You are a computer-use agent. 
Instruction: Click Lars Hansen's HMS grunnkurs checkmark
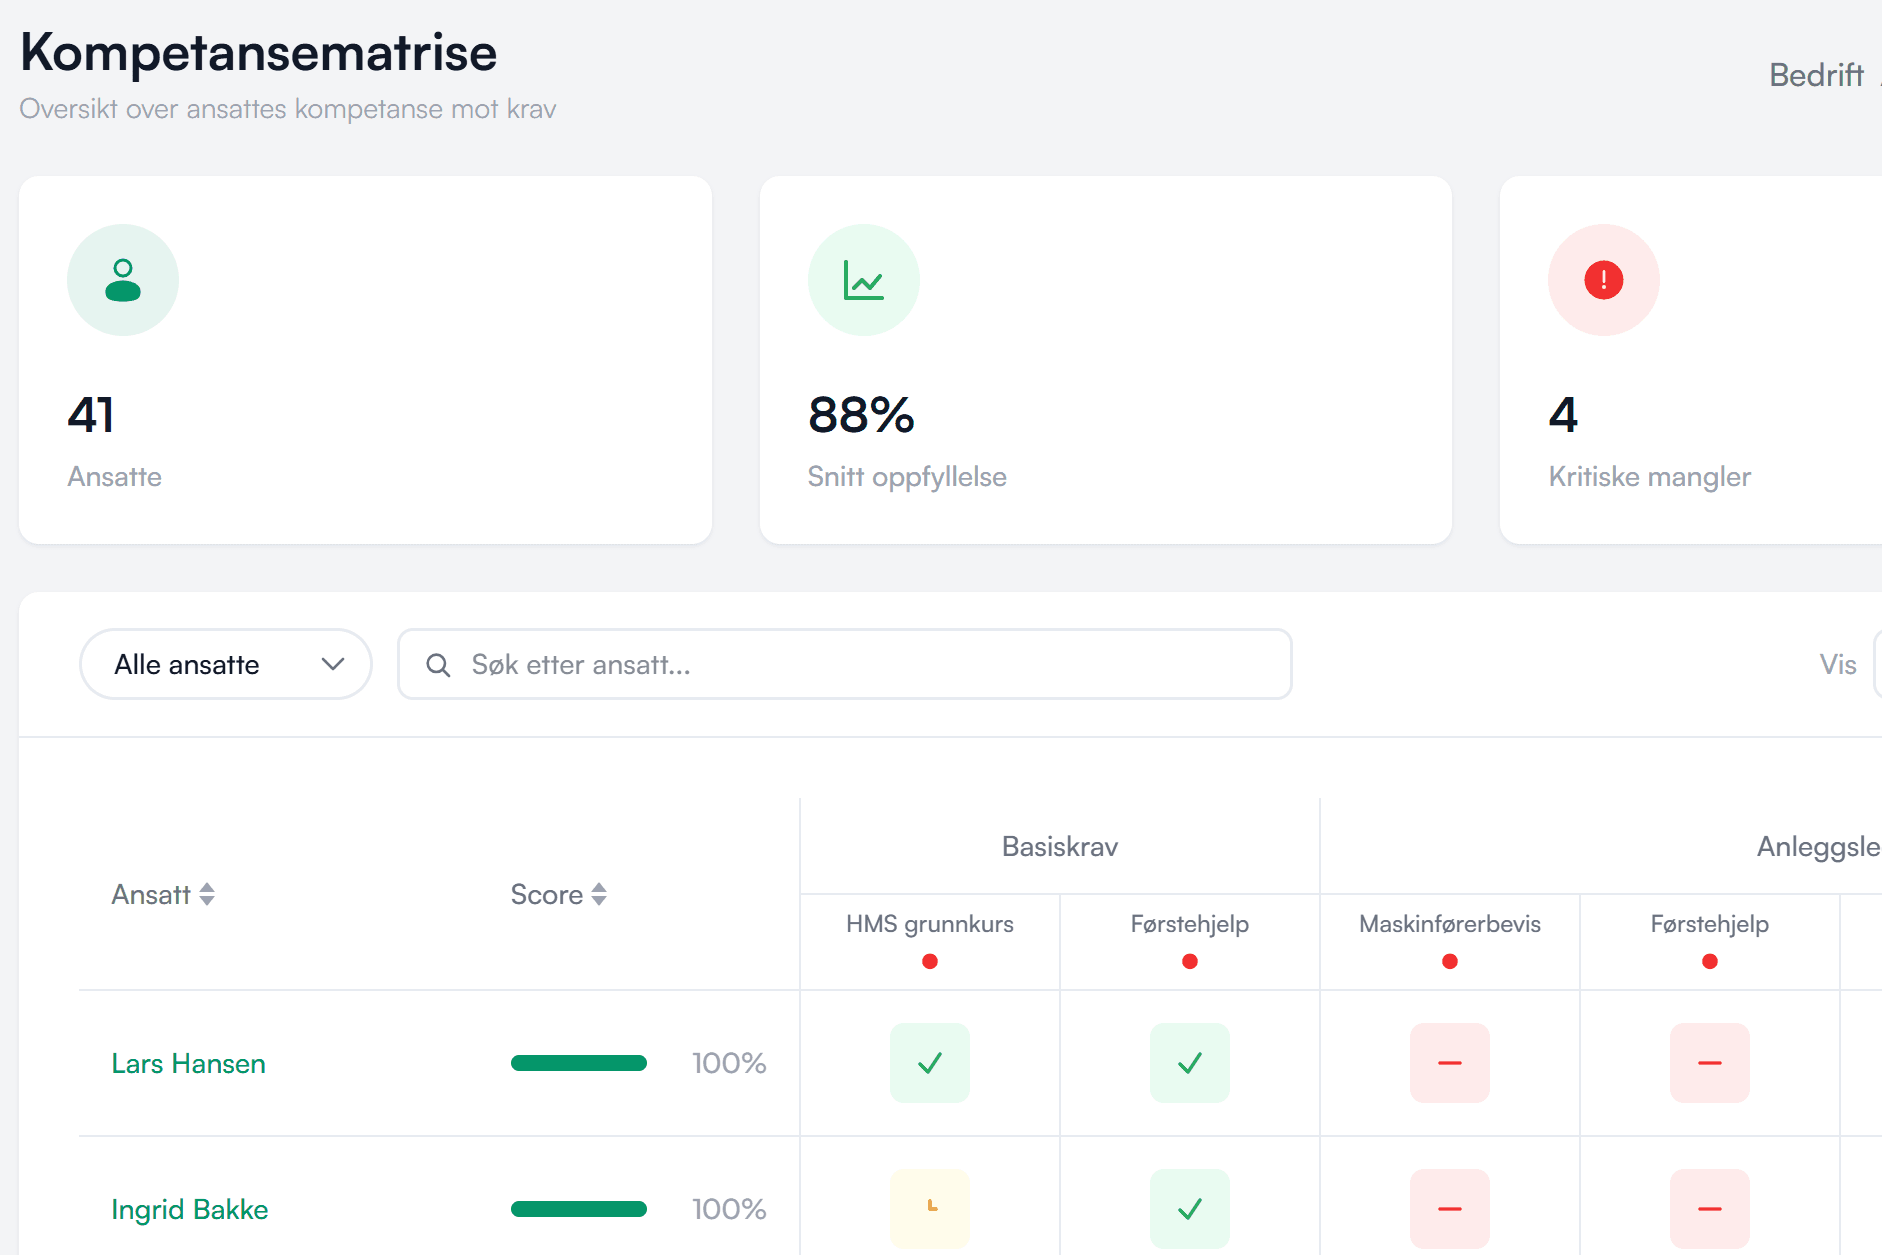(930, 1063)
